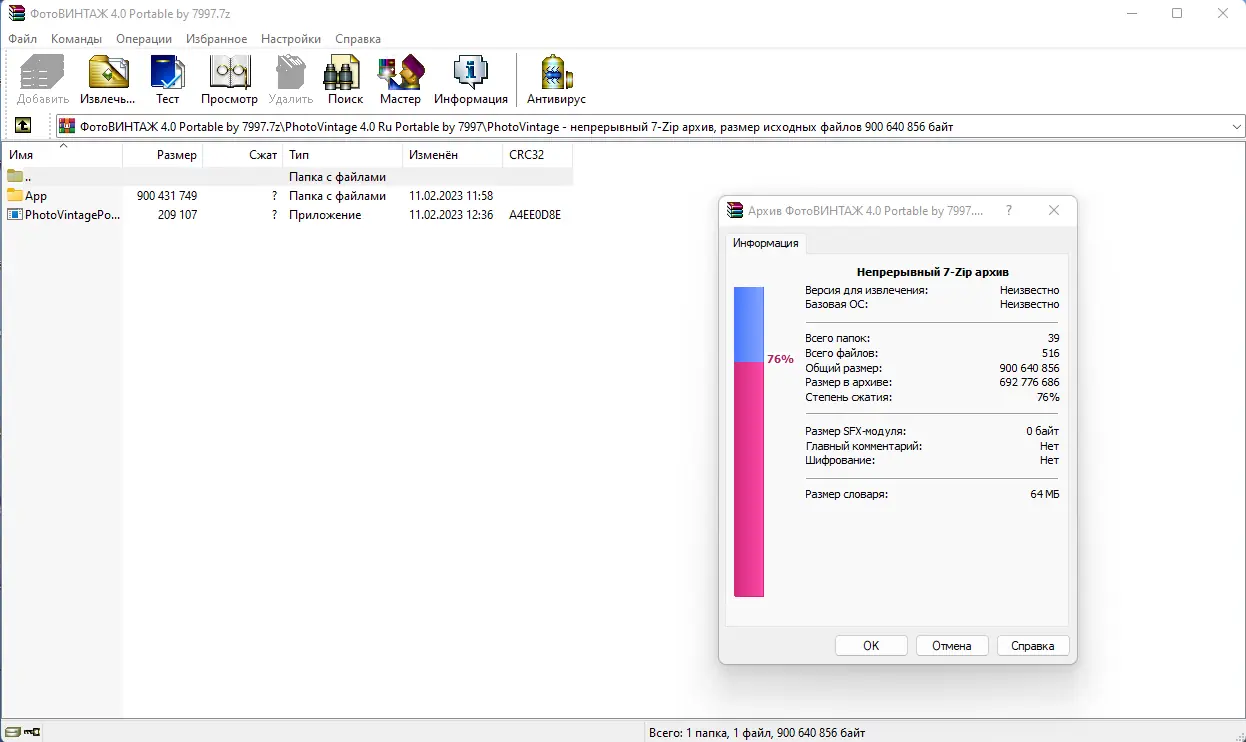Select the App folder row name
This screenshot has width=1246, height=742.
click(36, 196)
